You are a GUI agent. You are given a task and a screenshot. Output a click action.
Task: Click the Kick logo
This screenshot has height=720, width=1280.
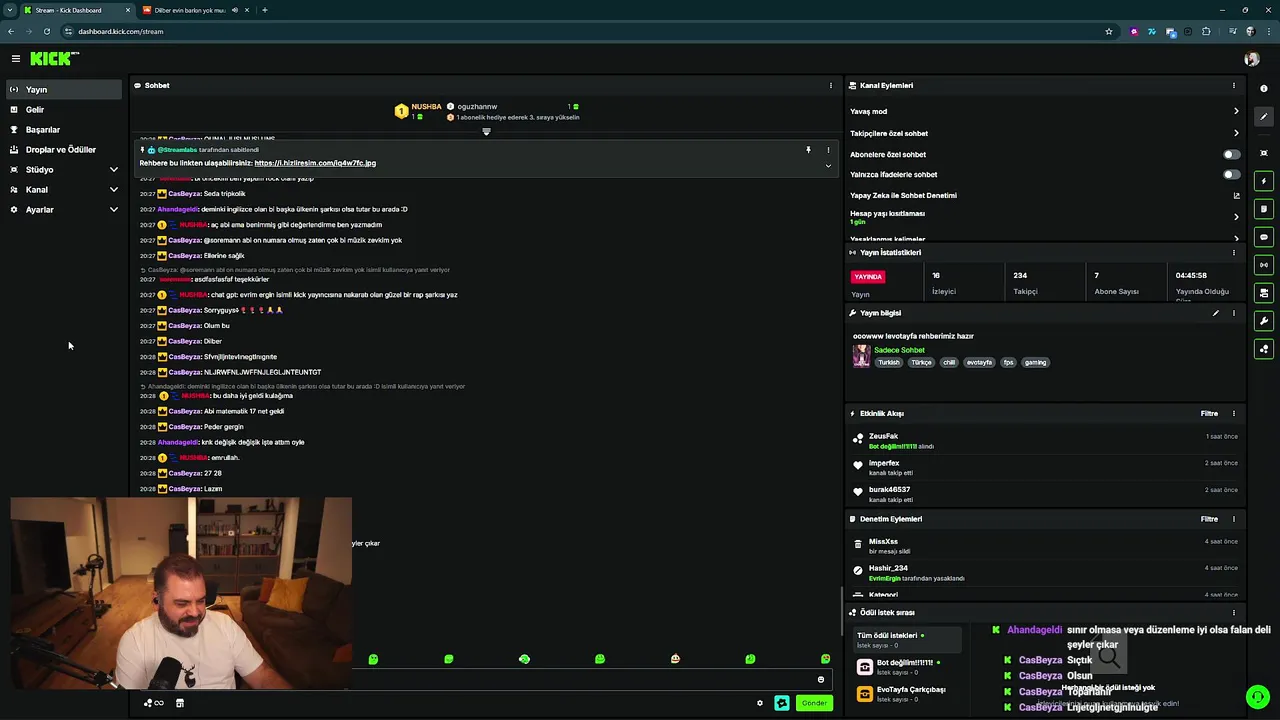pyautogui.click(x=54, y=59)
